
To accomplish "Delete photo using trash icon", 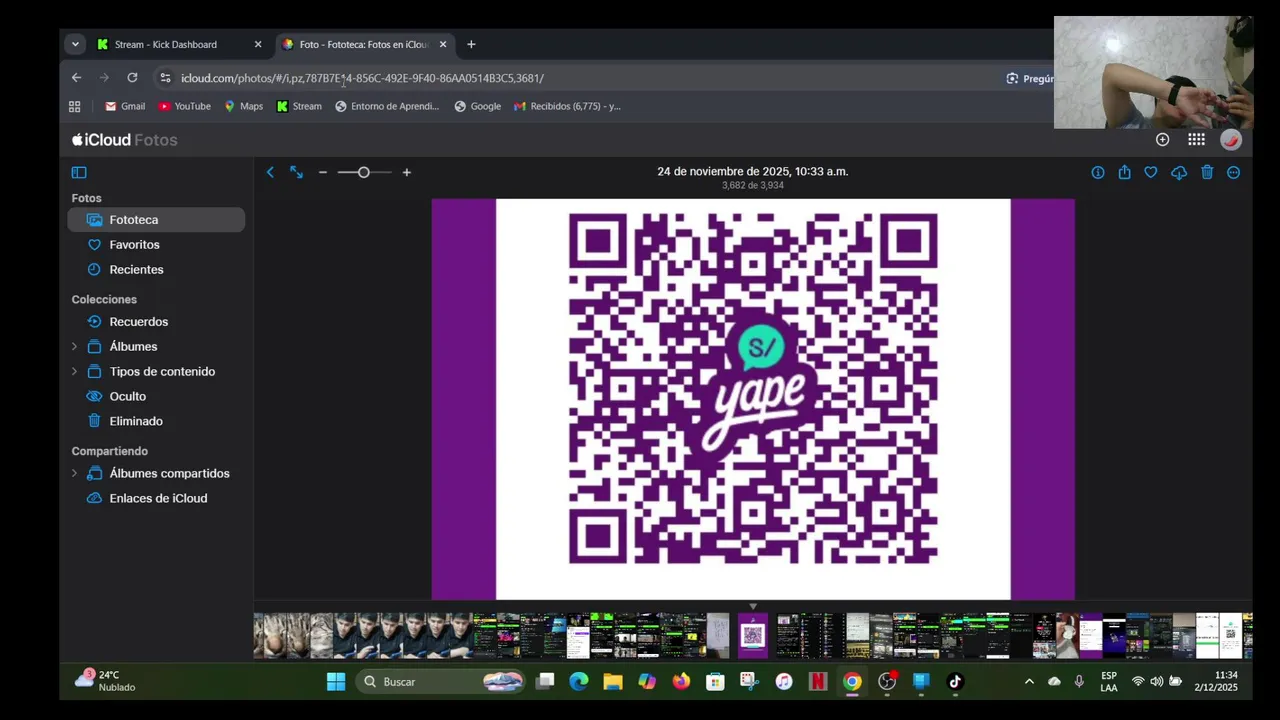I will (x=1207, y=172).
